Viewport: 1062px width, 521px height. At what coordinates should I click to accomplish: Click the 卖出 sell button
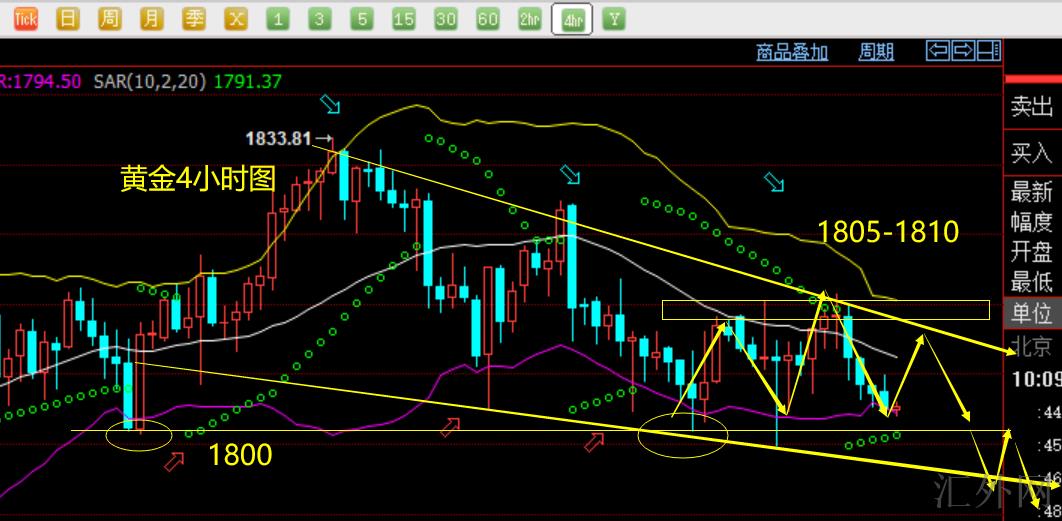tap(1031, 107)
